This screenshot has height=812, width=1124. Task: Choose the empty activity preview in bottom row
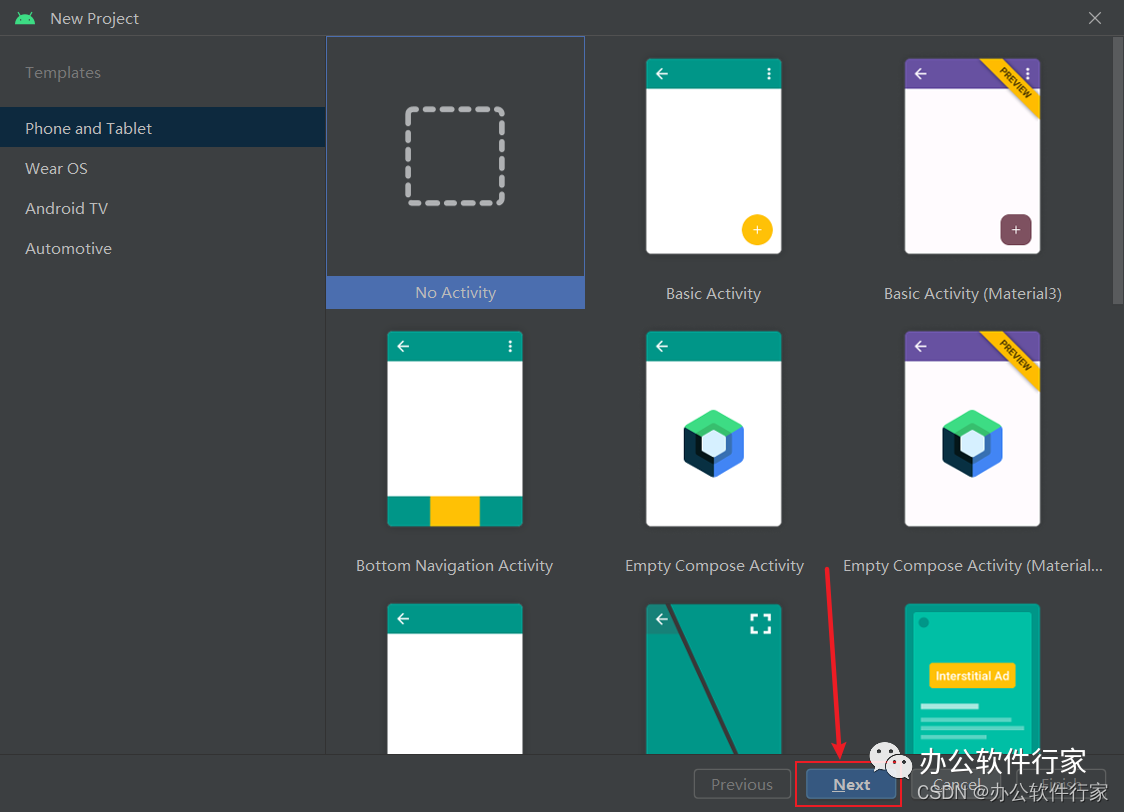click(x=455, y=678)
